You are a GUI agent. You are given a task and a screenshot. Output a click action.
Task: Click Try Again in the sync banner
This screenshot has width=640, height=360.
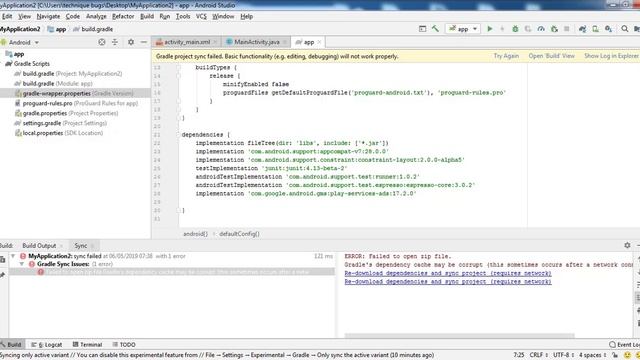tap(506, 56)
